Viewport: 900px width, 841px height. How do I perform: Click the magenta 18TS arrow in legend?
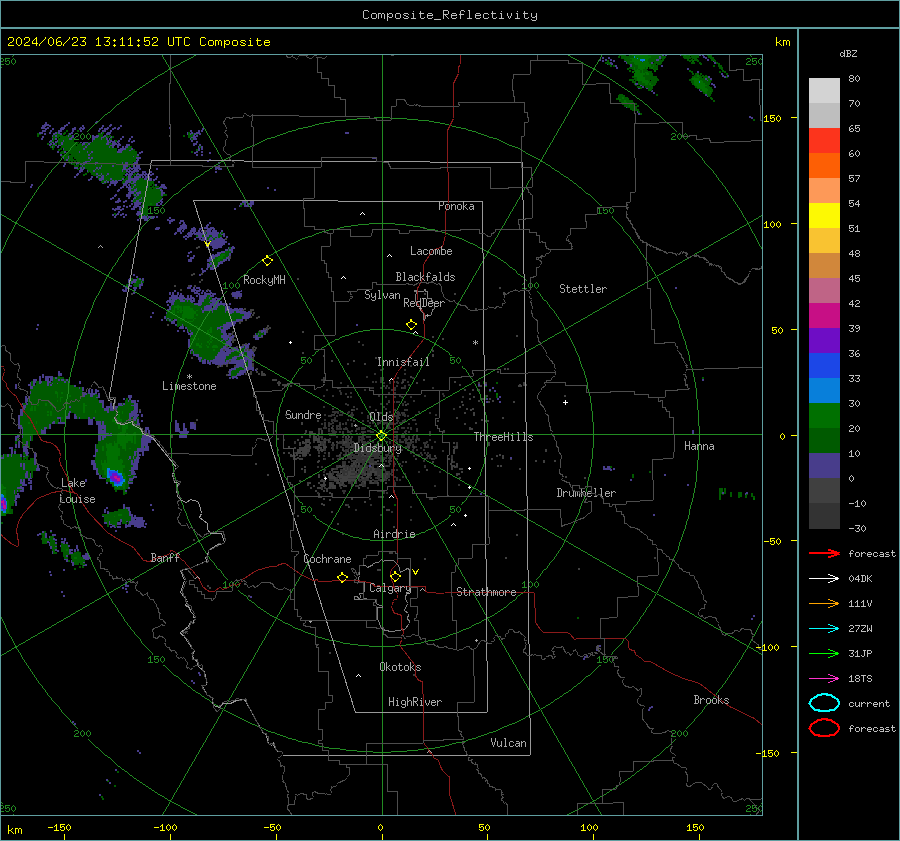[x=824, y=679]
